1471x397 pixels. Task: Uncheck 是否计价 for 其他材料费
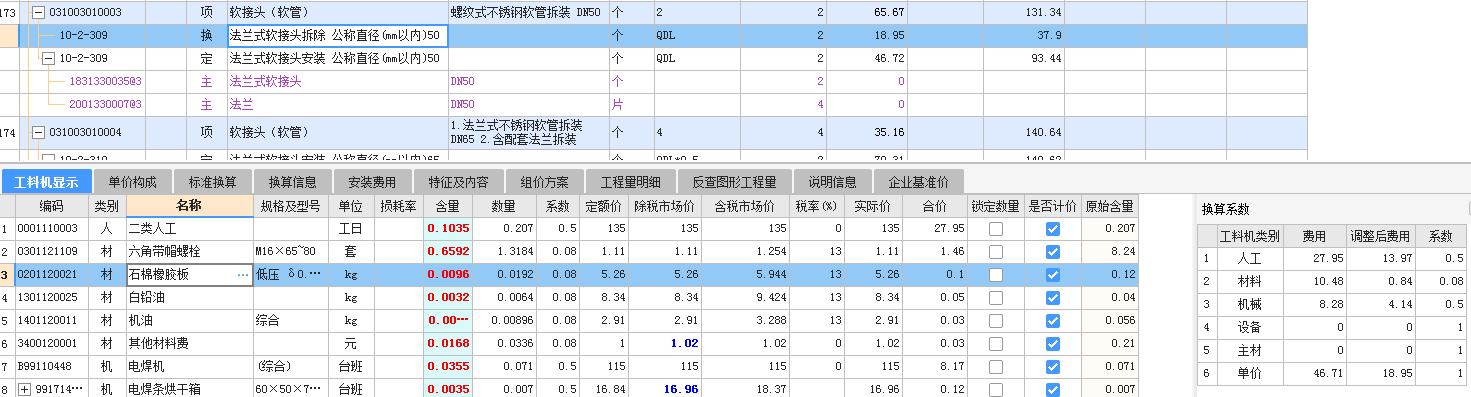pos(1052,343)
